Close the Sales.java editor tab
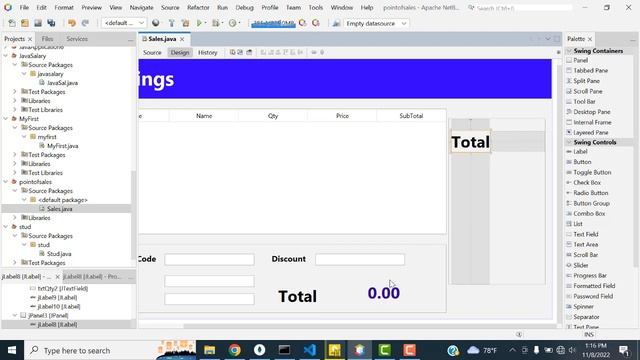Image resolution: width=640 pixels, height=360 pixels. tap(182, 39)
